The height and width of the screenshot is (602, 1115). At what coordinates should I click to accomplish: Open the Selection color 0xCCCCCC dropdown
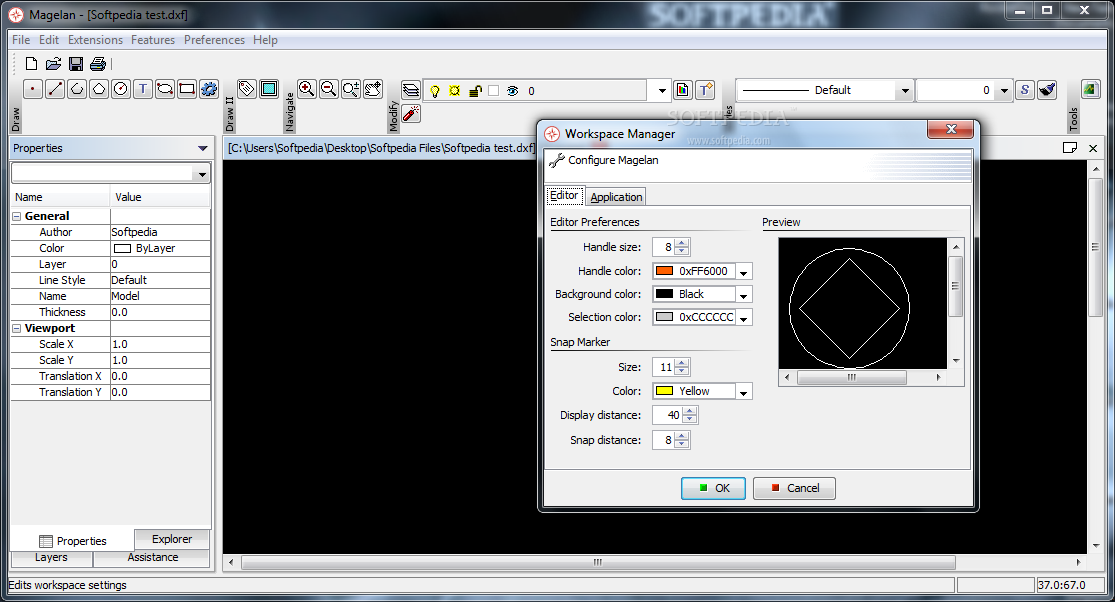pos(743,318)
